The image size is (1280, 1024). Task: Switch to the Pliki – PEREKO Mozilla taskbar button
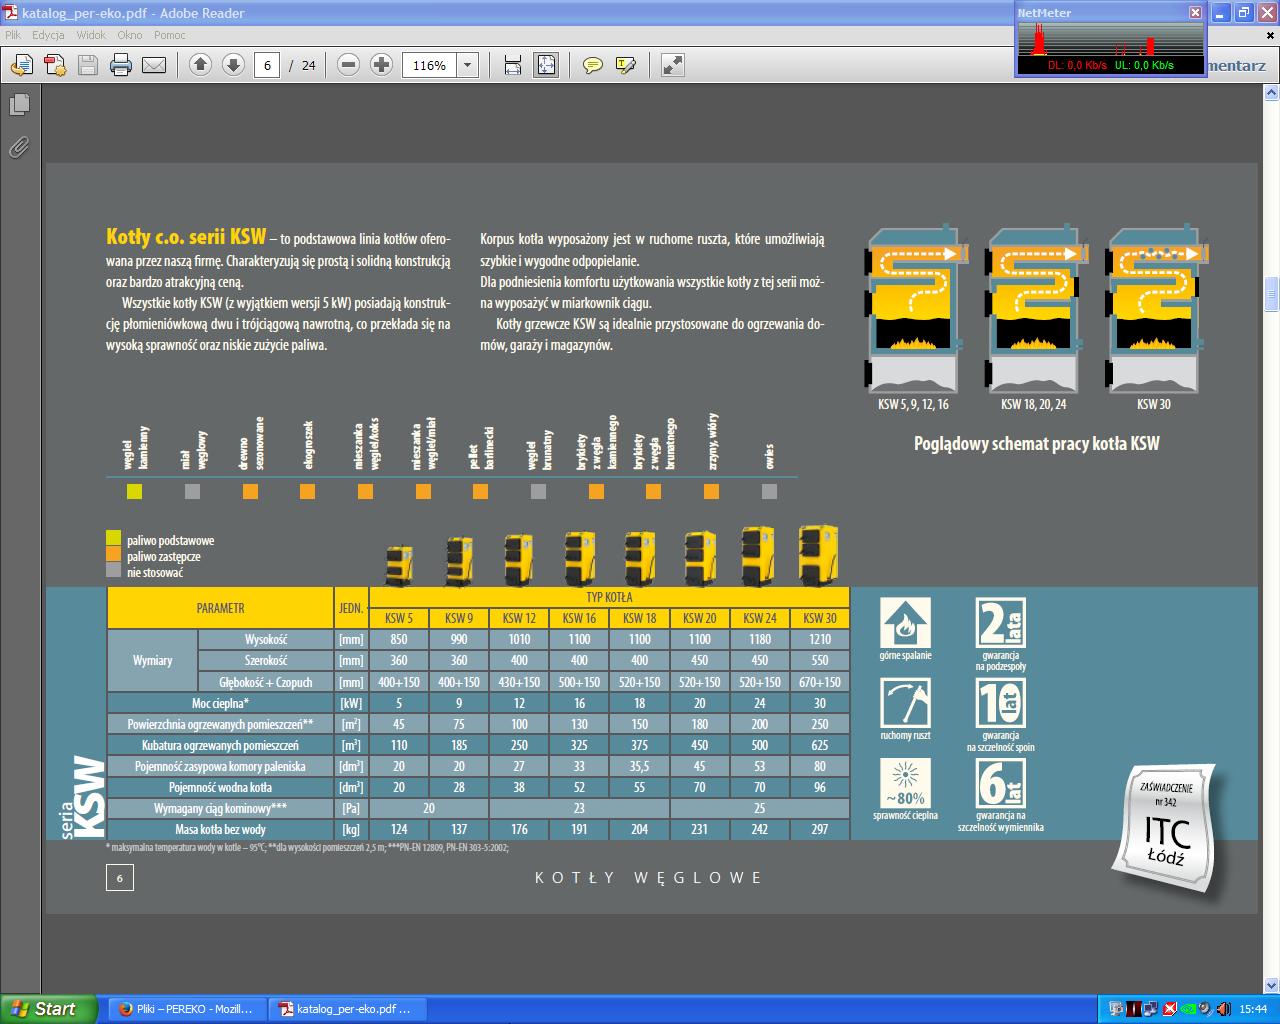pos(185,1009)
